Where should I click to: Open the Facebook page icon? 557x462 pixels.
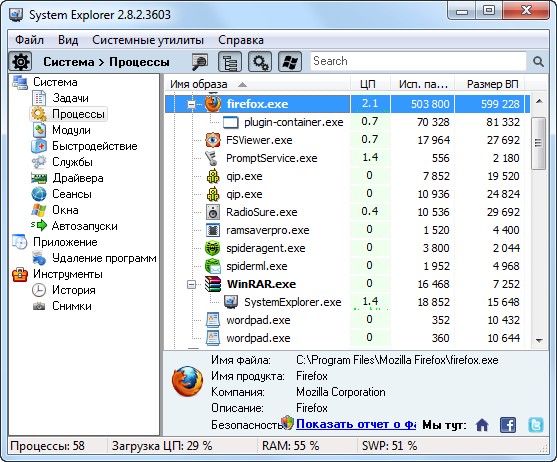tap(508, 425)
